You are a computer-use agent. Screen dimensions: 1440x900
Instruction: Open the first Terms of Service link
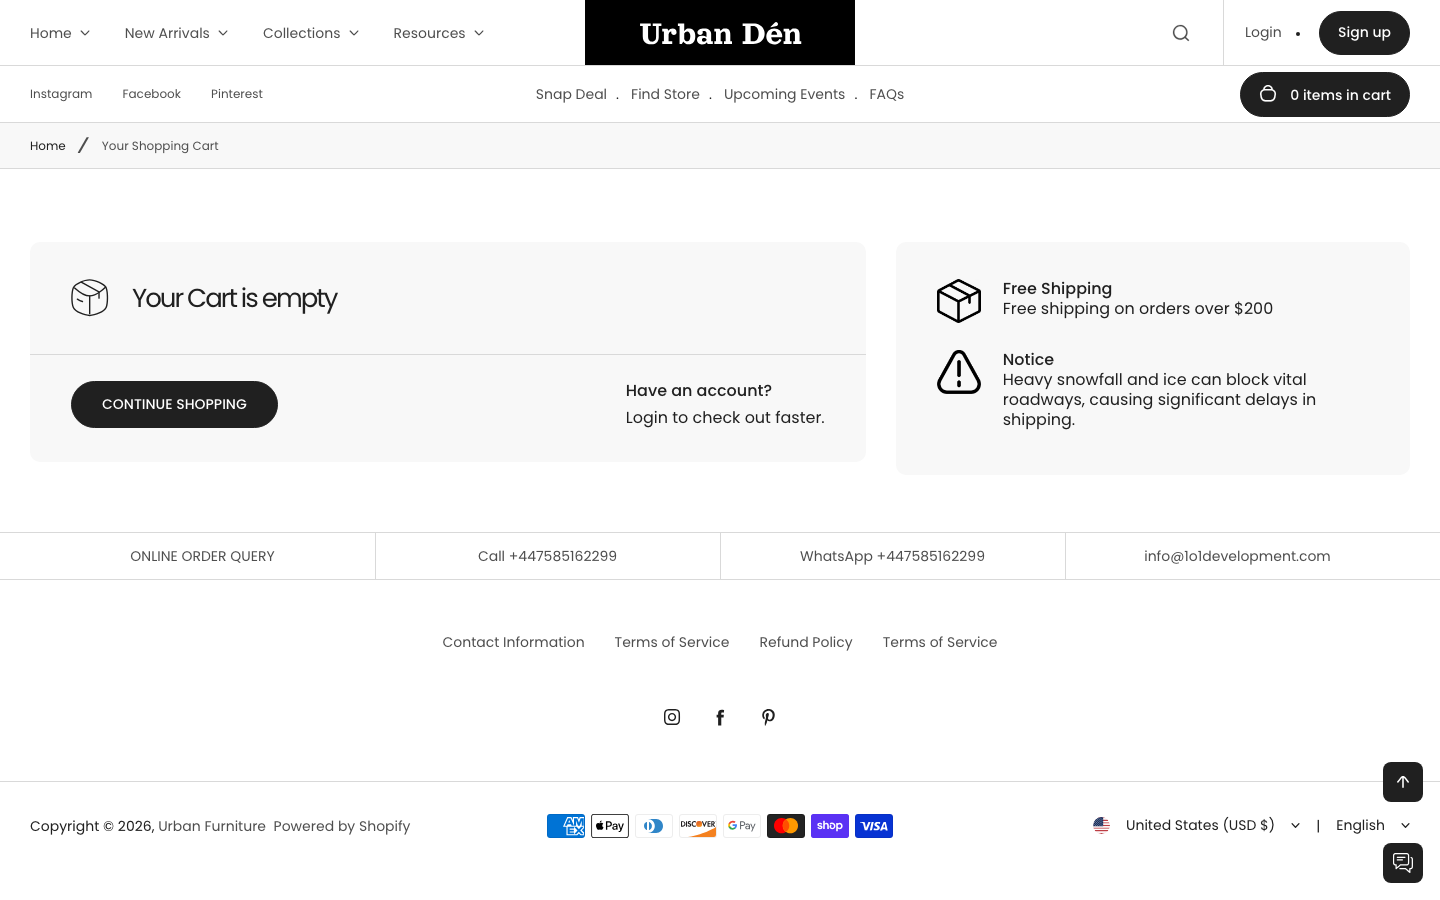(672, 642)
